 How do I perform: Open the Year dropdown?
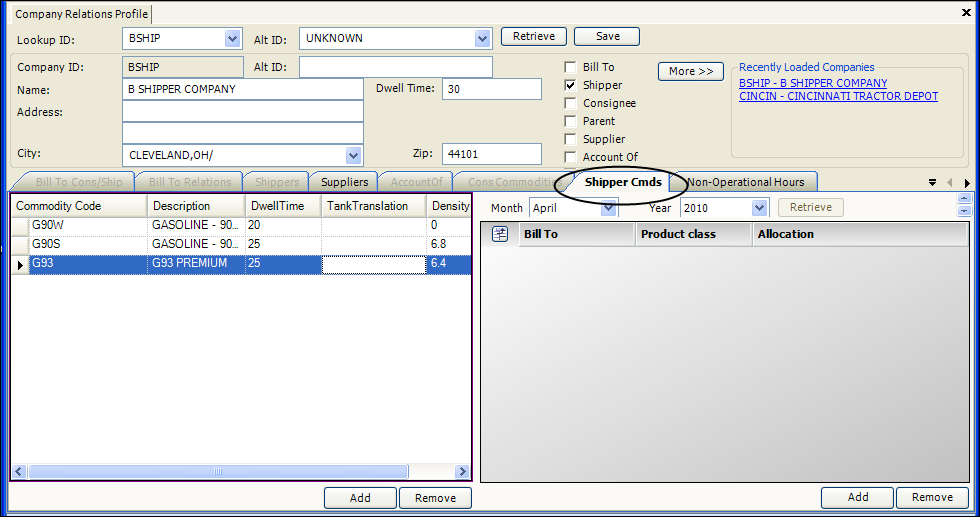click(x=759, y=208)
